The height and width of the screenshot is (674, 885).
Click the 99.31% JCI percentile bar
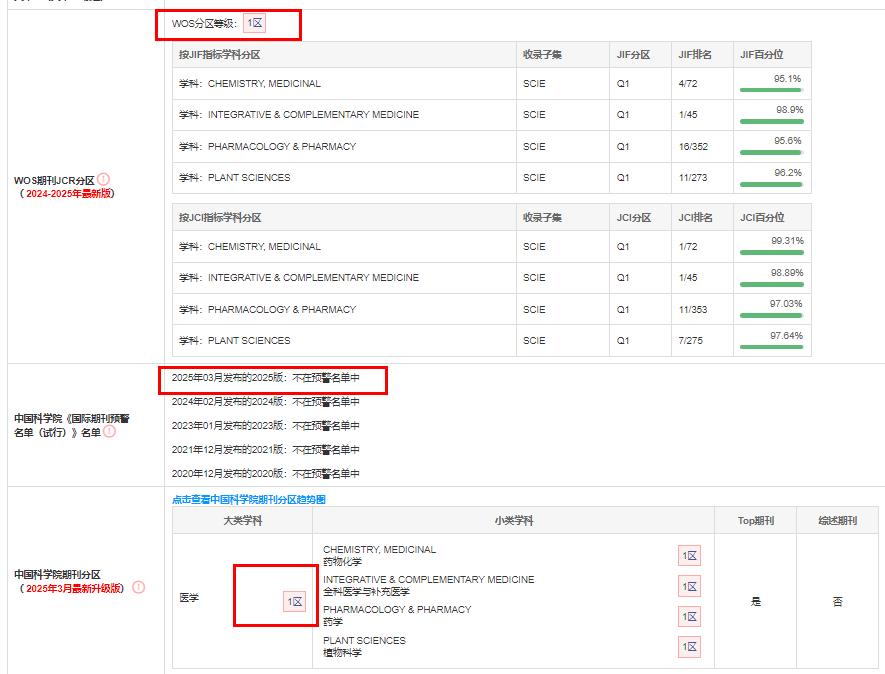(x=771, y=253)
